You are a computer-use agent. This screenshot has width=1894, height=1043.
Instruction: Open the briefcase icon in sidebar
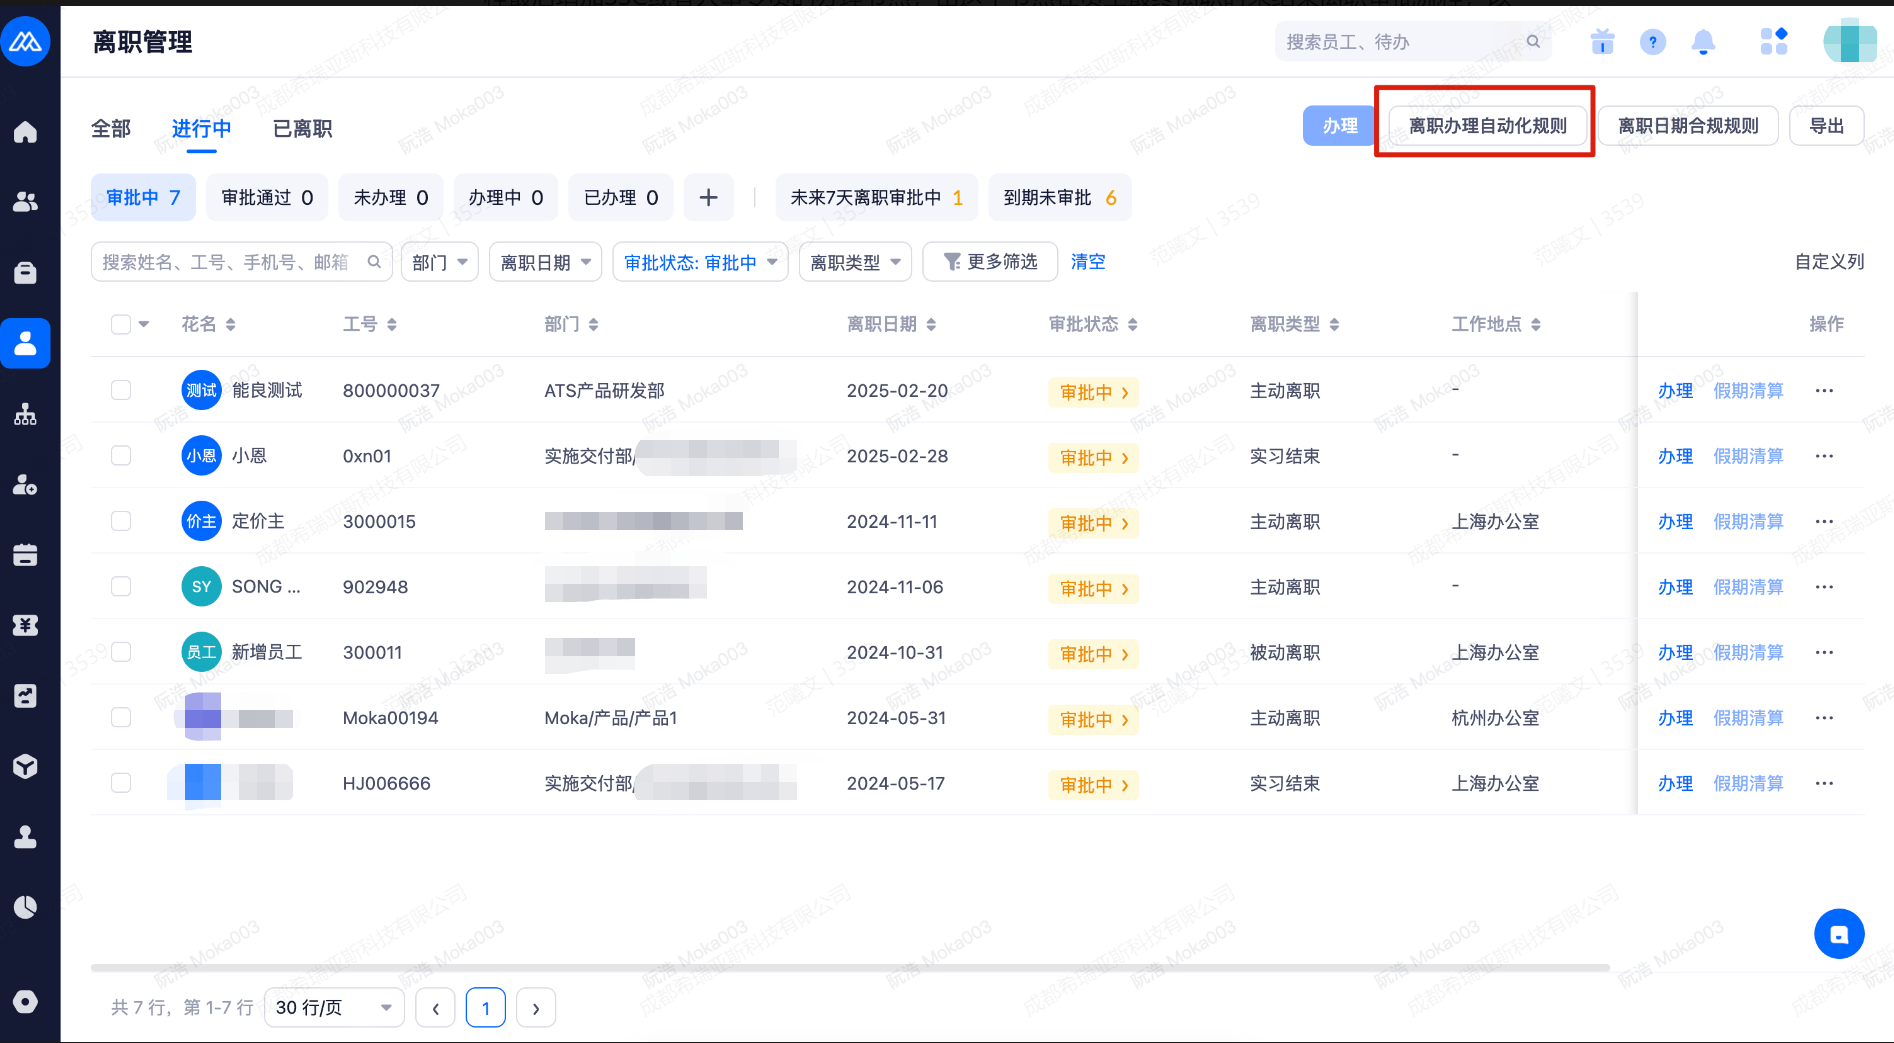[25, 272]
